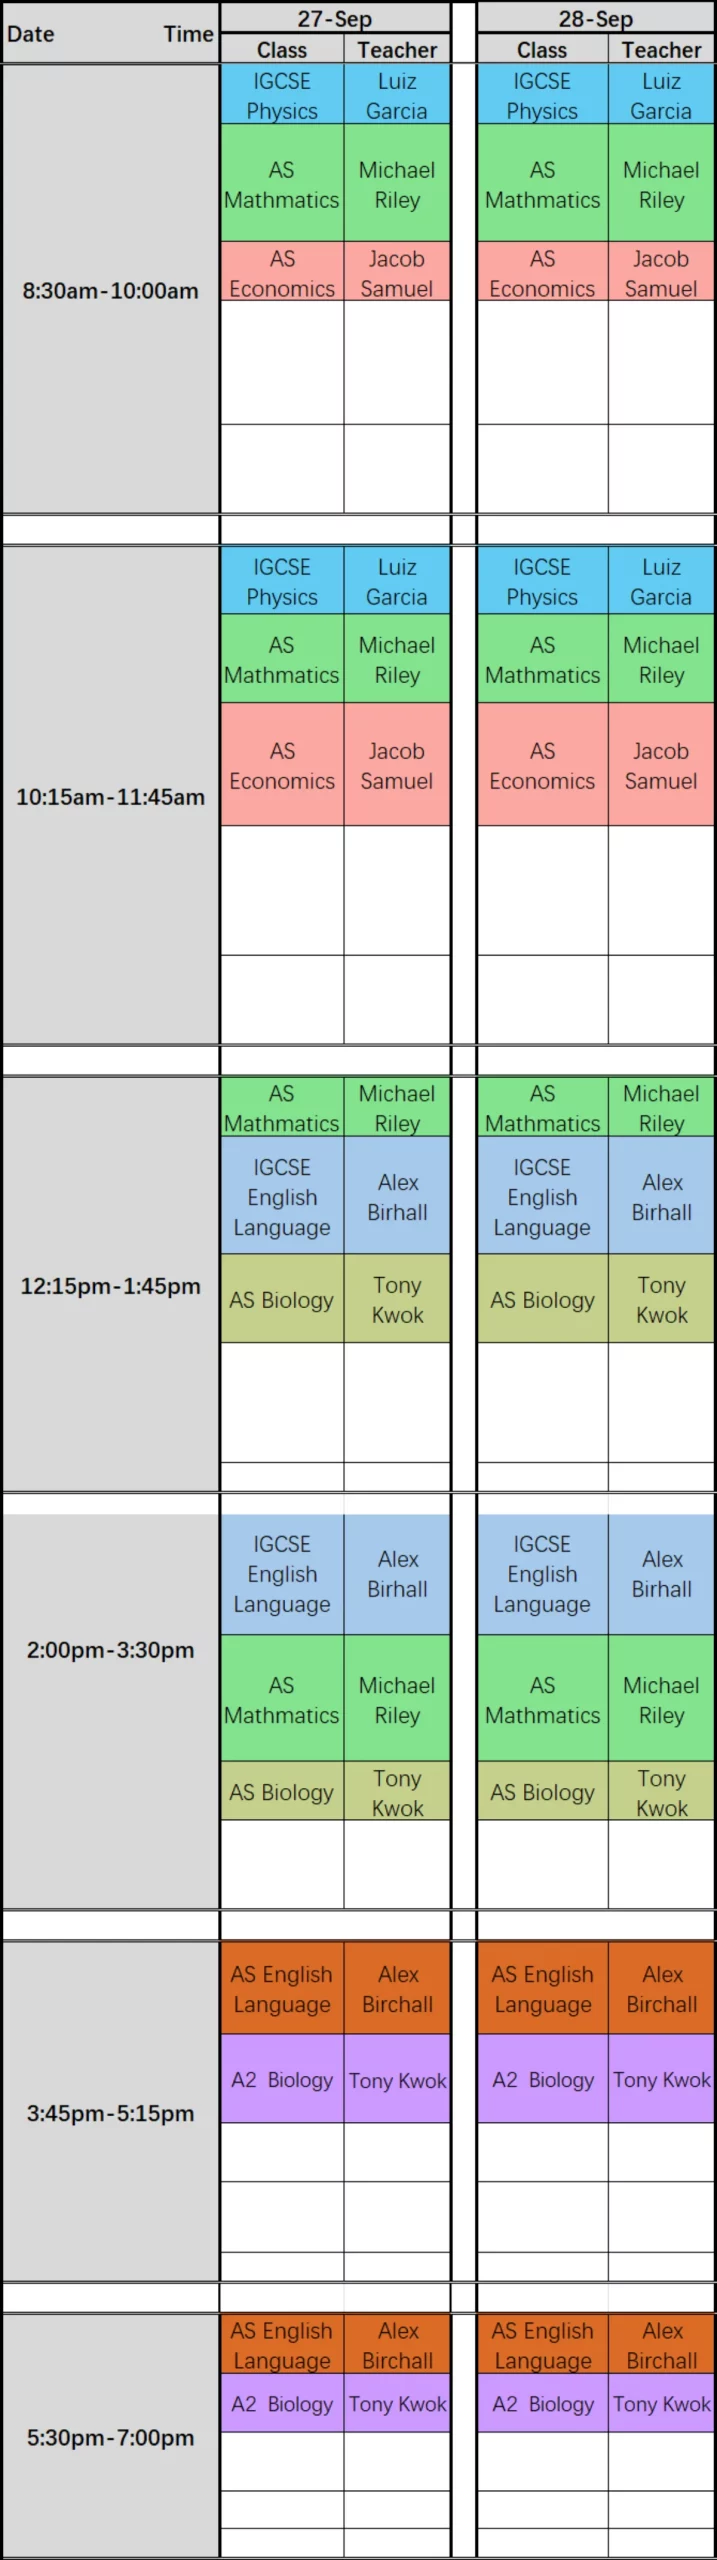Click the Date Time header cell
The image size is (717, 2560).
coord(110,33)
